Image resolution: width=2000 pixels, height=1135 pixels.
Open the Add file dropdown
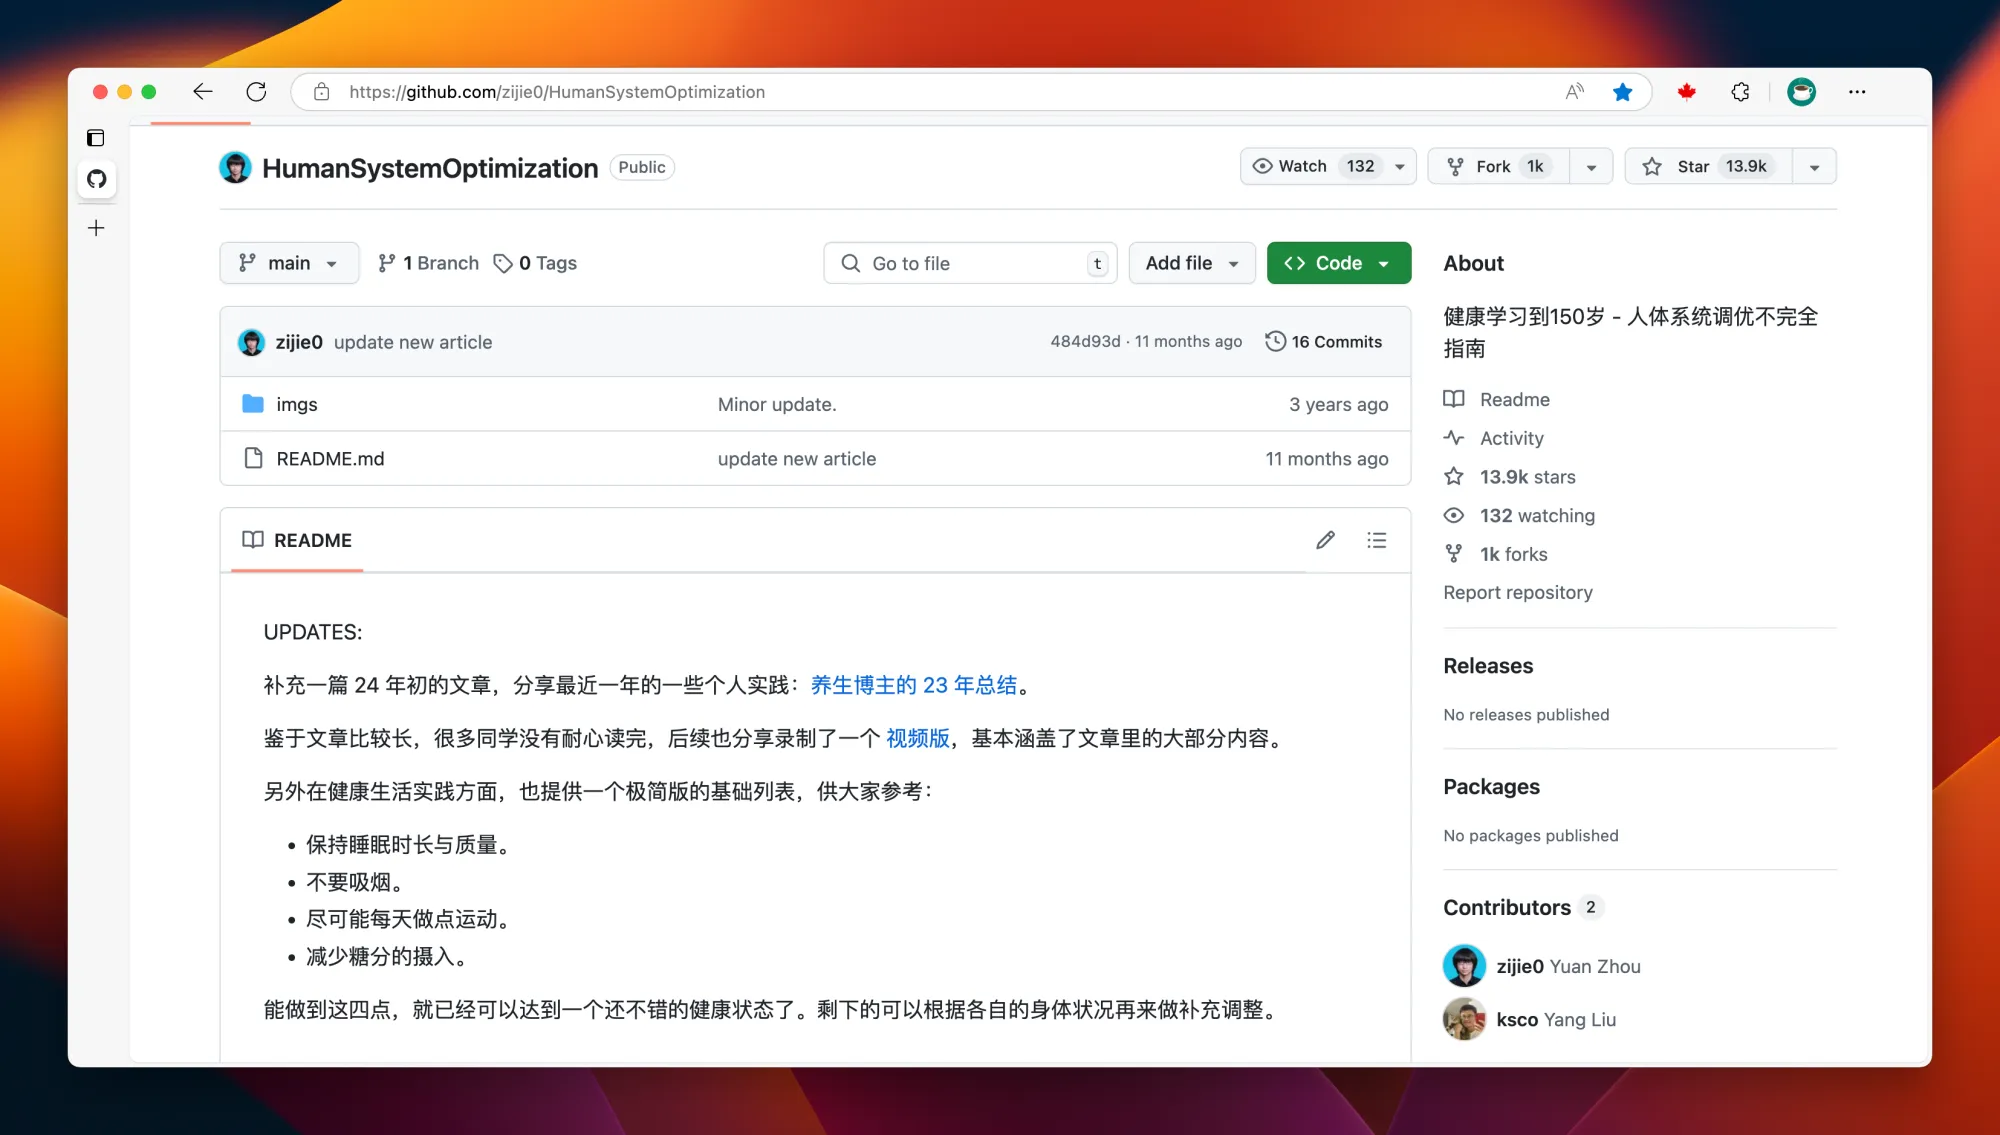tap(1191, 263)
